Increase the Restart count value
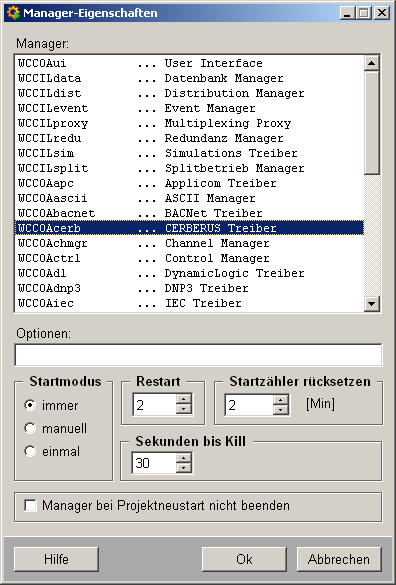Image resolution: width=396 pixels, height=585 pixels. (183, 399)
